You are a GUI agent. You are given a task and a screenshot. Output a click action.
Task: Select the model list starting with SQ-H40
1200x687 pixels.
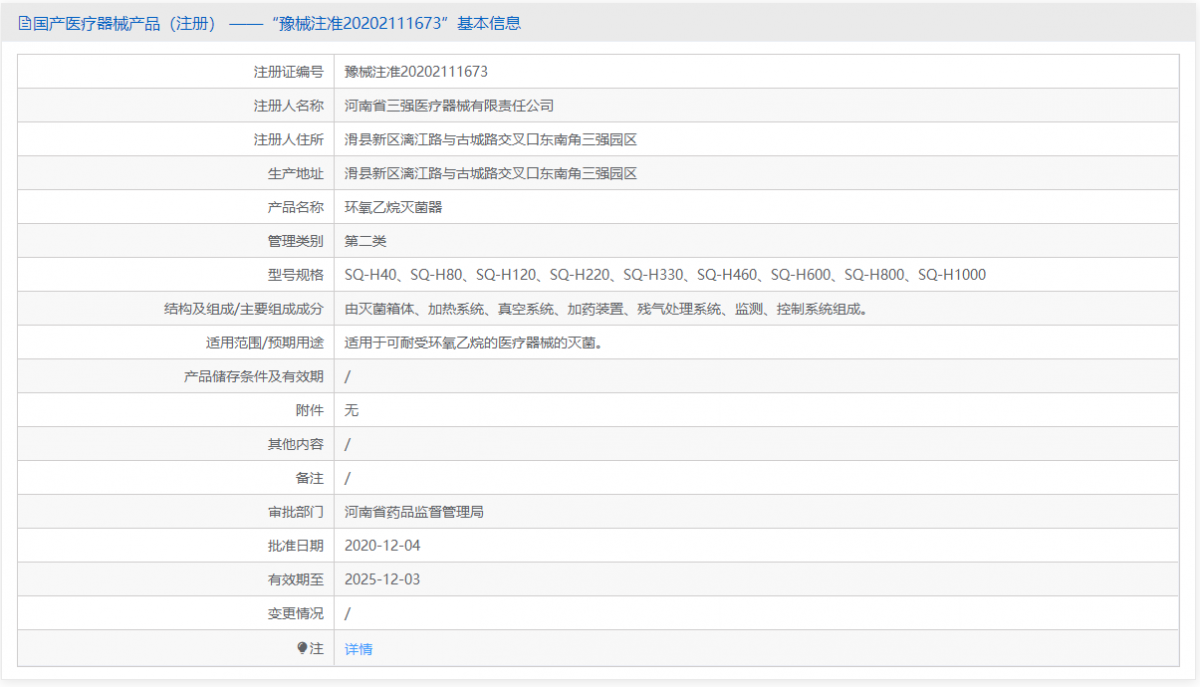tap(665, 274)
